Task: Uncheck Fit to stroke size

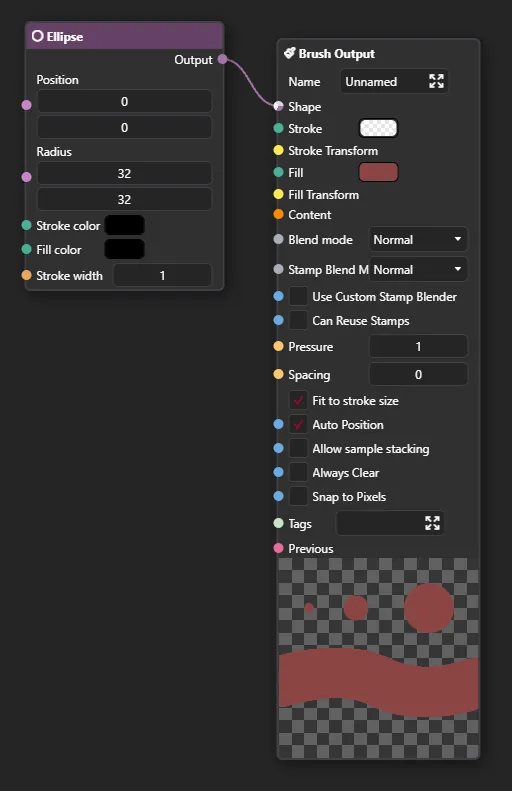Action: pos(298,400)
